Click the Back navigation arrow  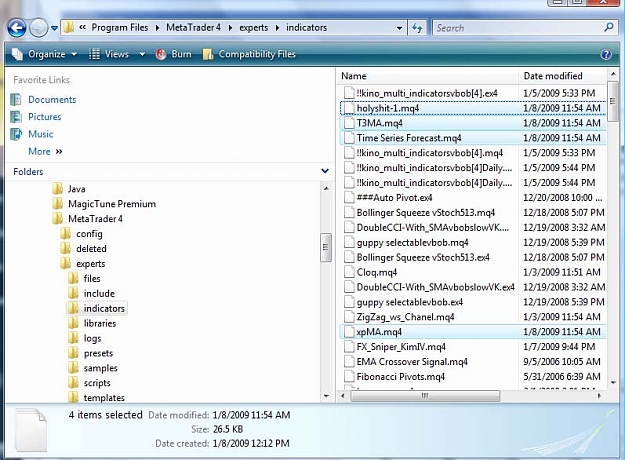click(16, 28)
